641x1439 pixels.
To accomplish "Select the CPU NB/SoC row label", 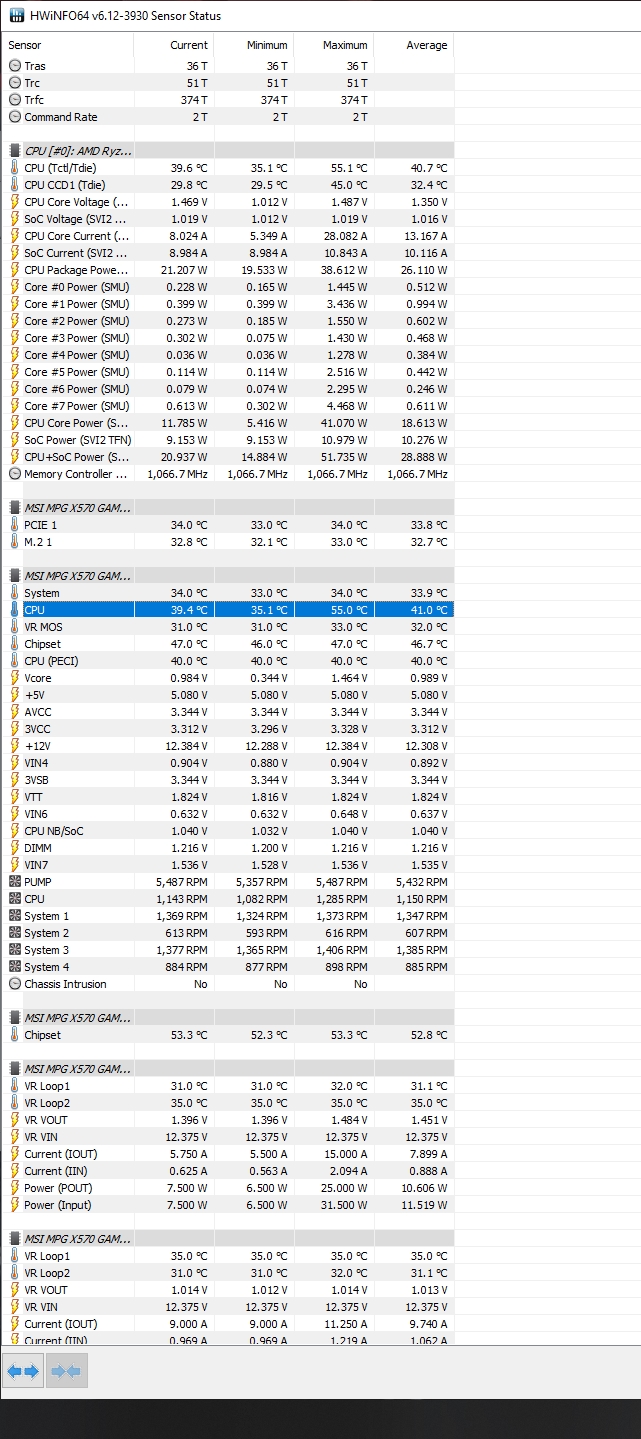I will (54, 831).
